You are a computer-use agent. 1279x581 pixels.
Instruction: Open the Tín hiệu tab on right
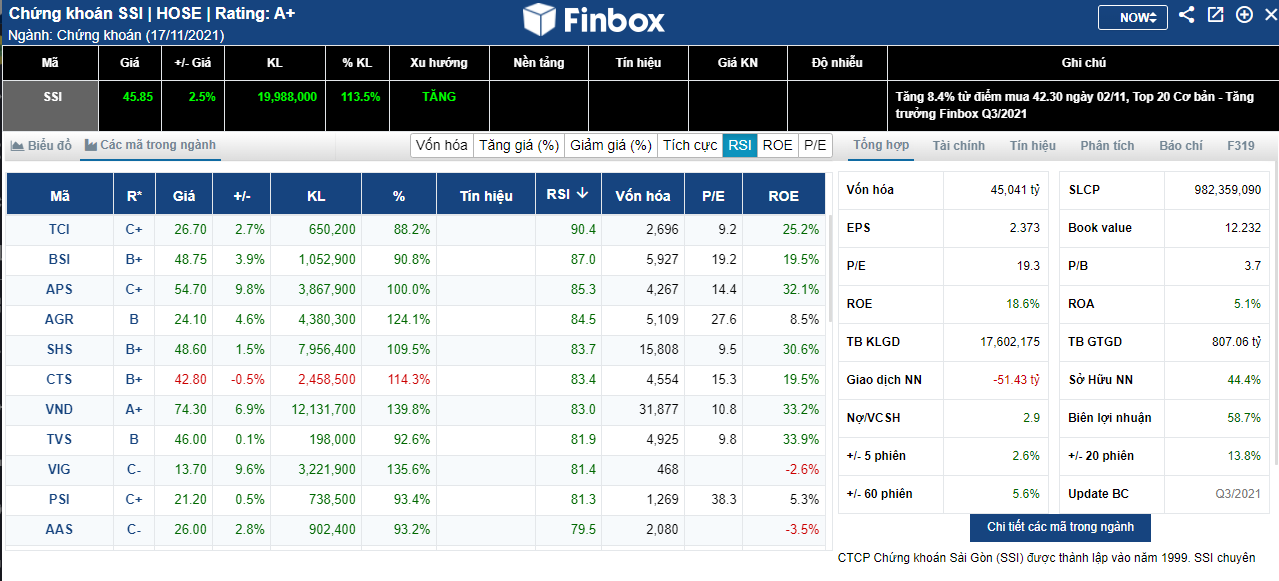point(1033,146)
